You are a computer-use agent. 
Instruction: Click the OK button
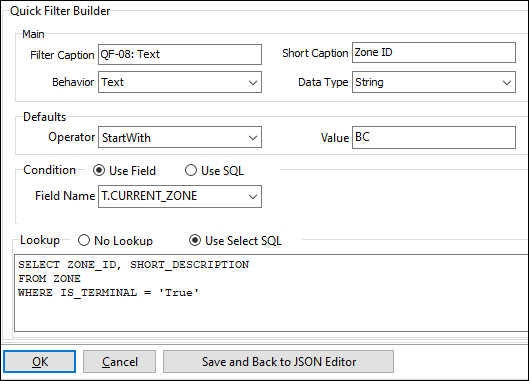pyautogui.click(x=39, y=361)
